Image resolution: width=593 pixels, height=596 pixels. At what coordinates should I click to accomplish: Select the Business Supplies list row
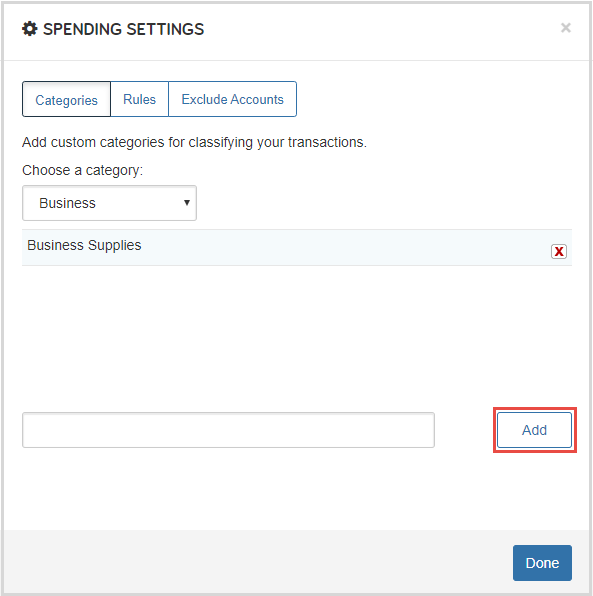[297, 247]
